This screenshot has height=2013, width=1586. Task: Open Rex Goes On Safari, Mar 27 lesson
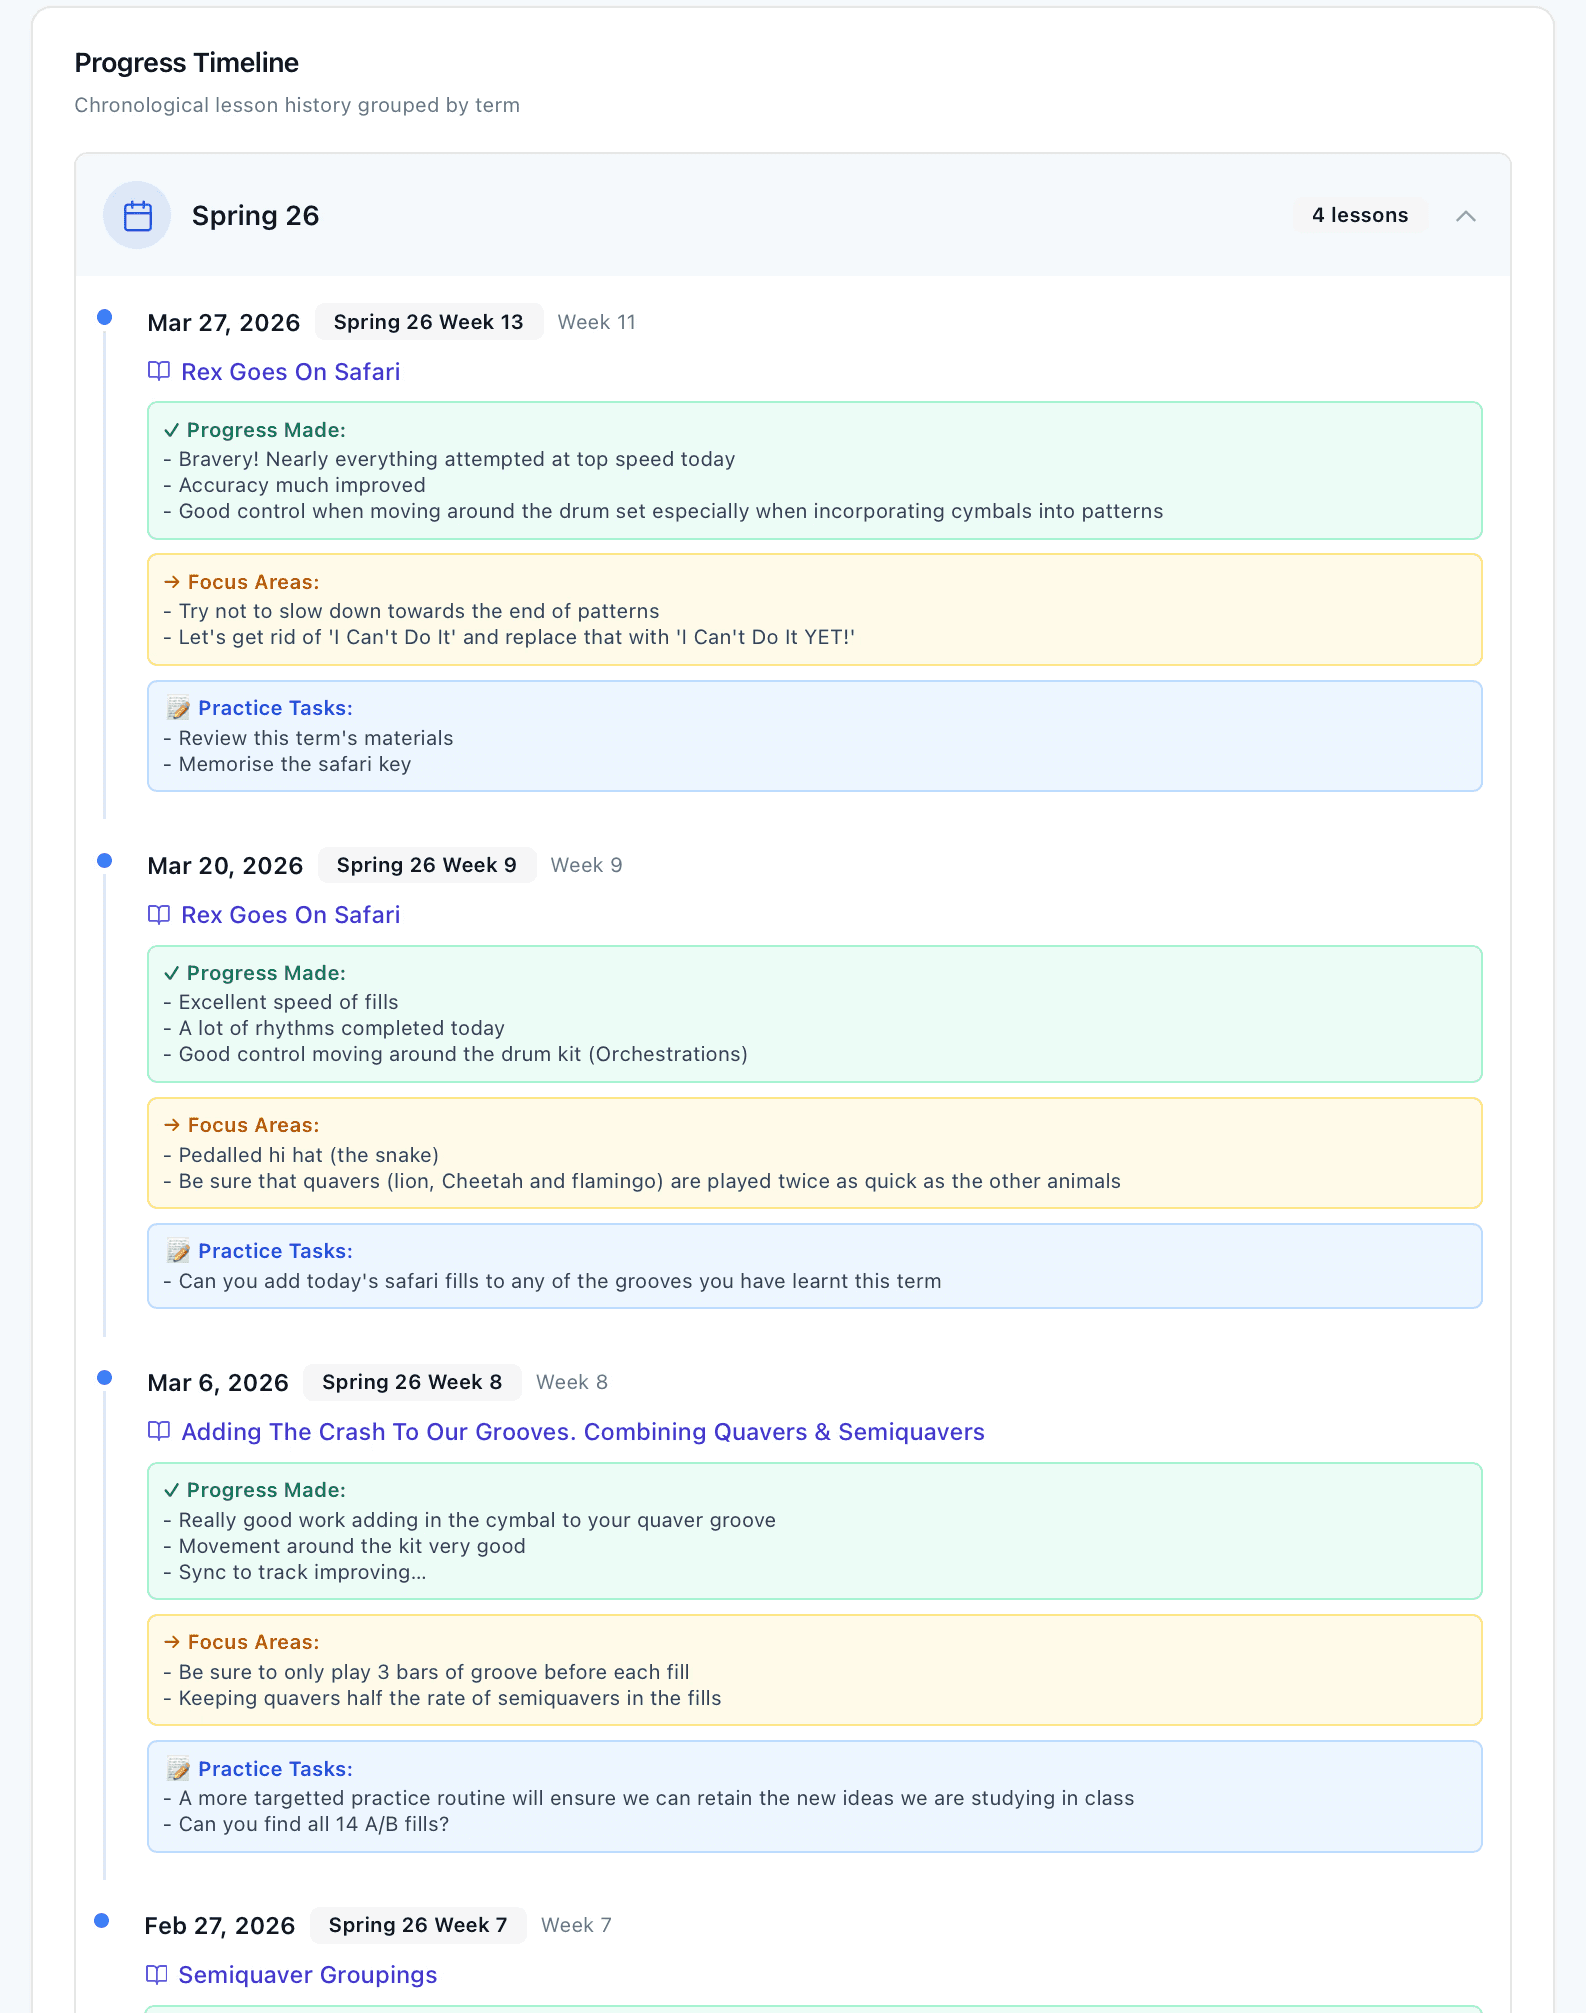click(x=291, y=372)
